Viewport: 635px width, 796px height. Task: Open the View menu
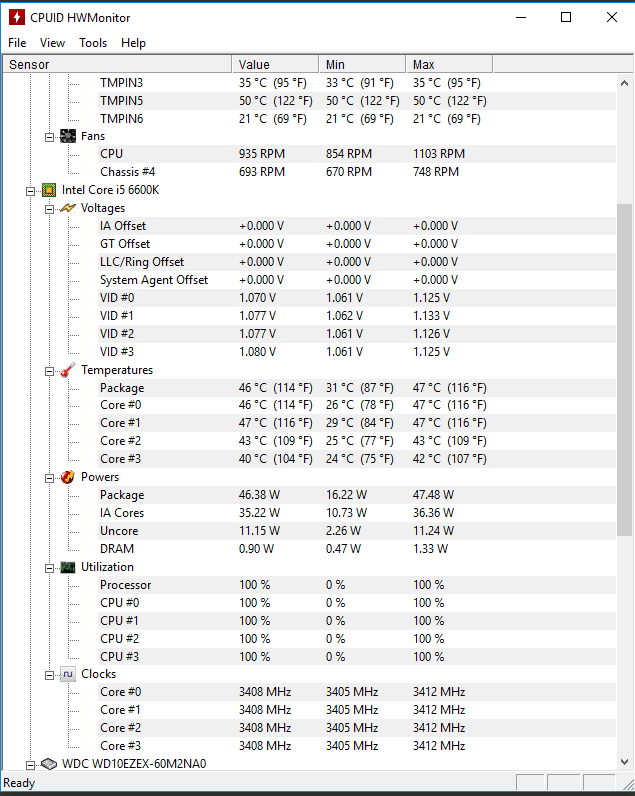(x=52, y=43)
